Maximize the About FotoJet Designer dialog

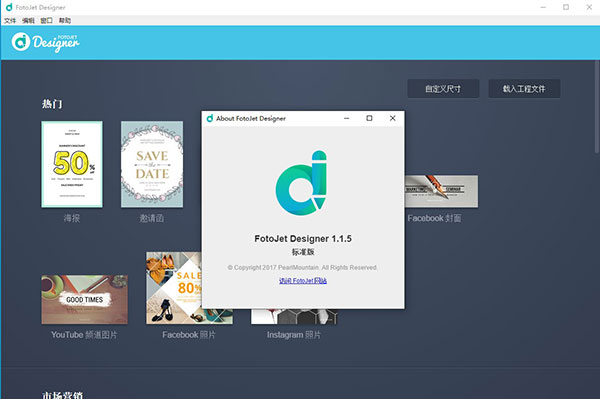(x=369, y=118)
